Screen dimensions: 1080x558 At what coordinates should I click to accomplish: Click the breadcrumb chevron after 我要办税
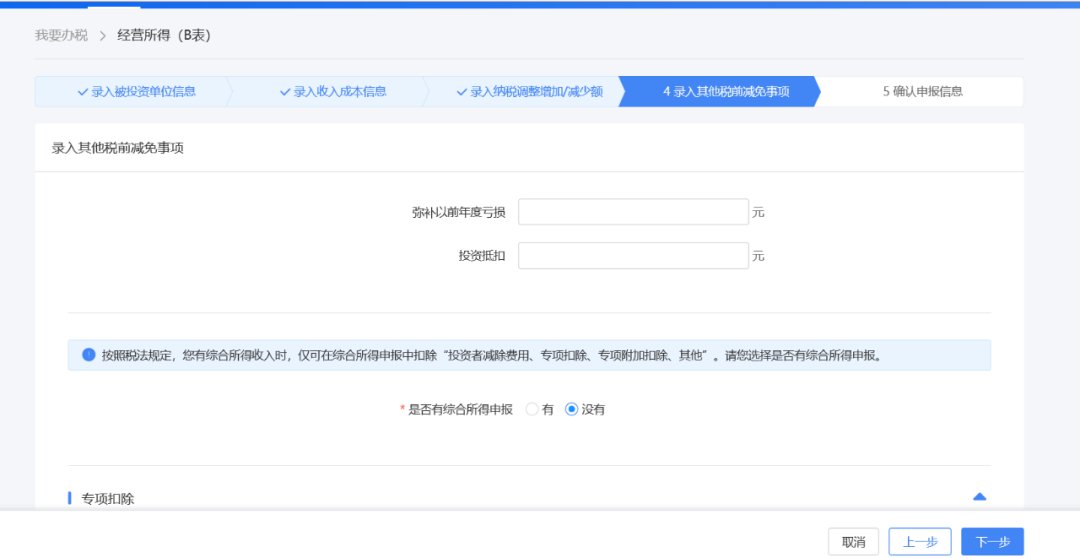[102, 36]
